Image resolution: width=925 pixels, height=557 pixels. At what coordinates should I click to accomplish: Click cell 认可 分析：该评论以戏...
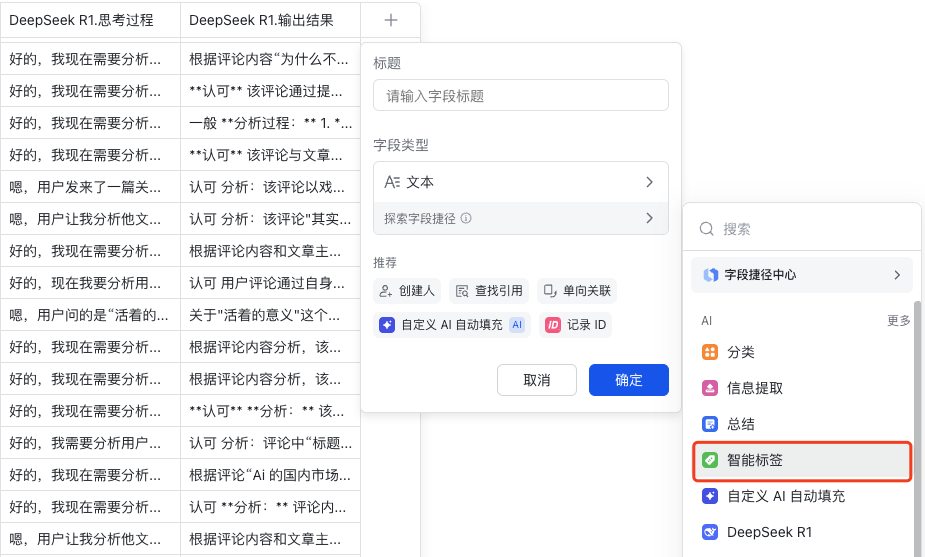[x=270, y=187]
